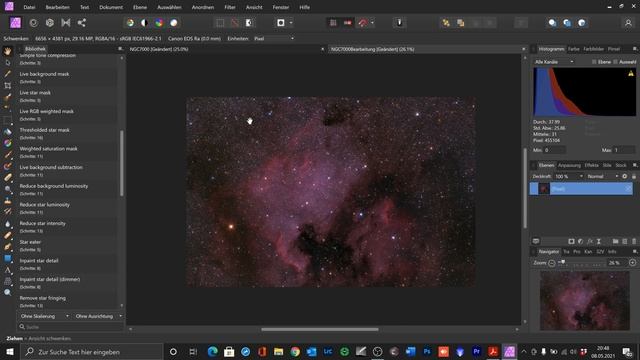Open the Ohne Ausrichtung dropdown
Screen dimensions: 640x360
[98, 316]
